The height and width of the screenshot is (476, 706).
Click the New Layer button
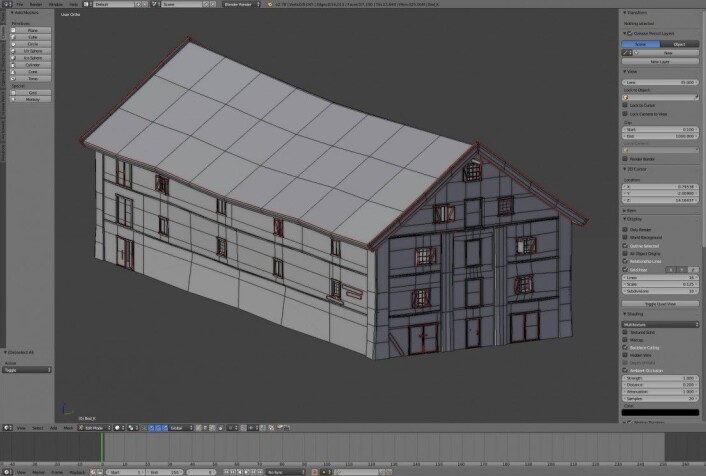point(660,61)
